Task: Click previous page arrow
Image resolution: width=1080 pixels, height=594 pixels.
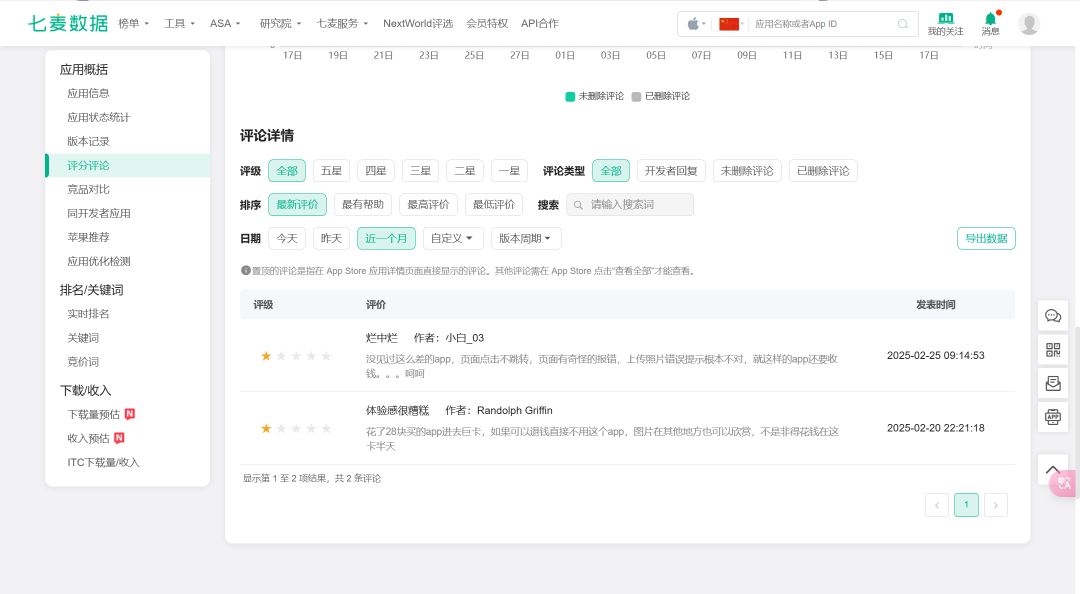Action: click(x=937, y=505)
